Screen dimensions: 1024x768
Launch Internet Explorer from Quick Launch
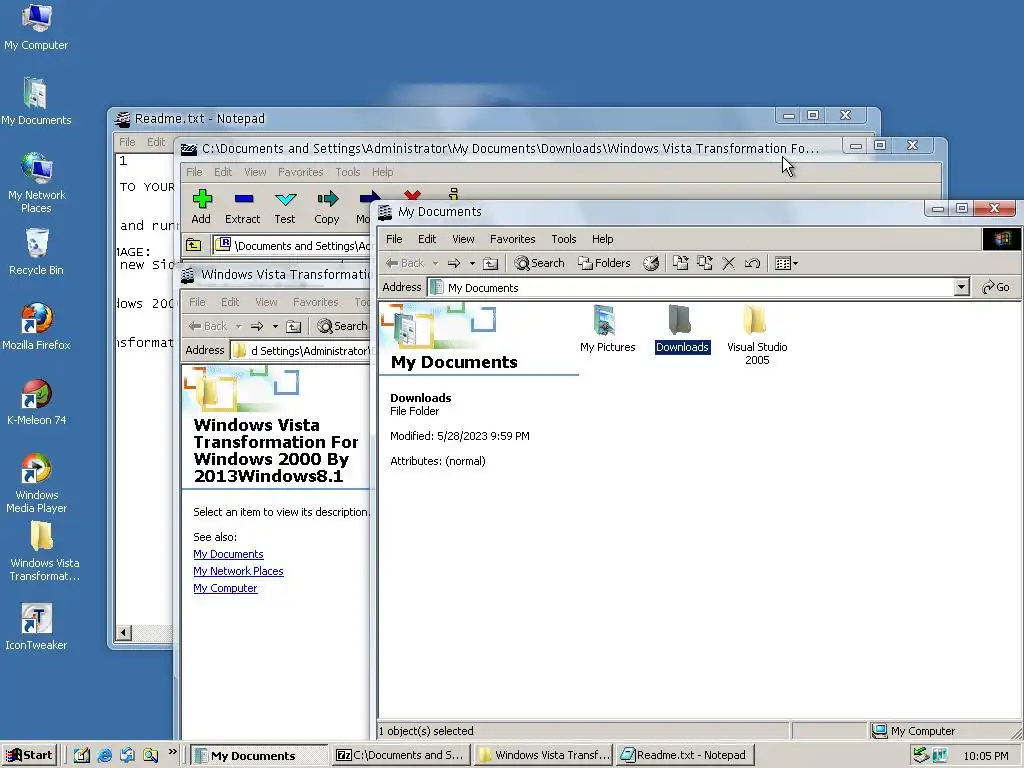click(104, 756)
